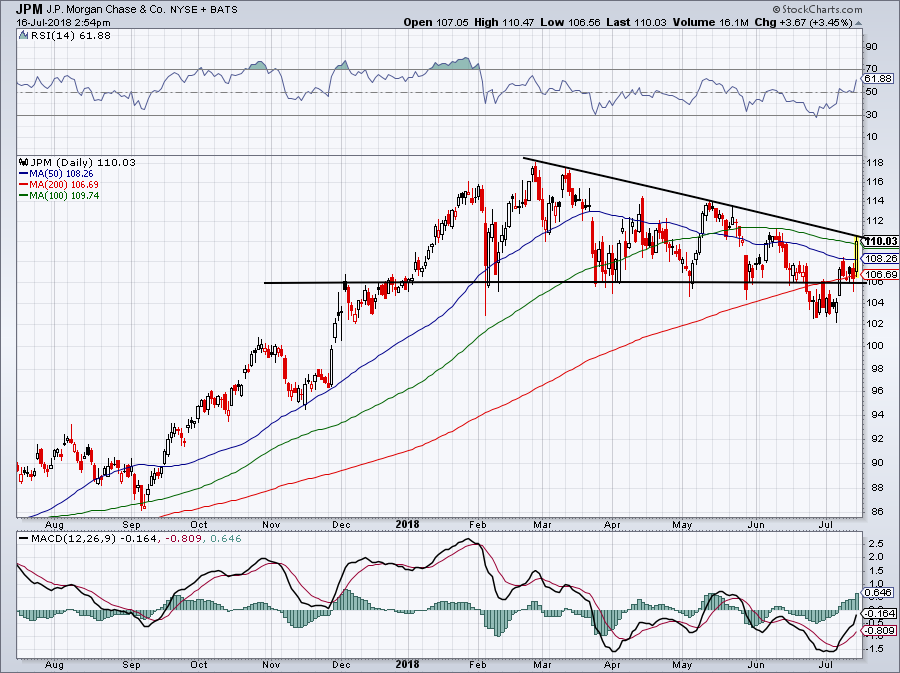900x673 pixels.
Task: Click the -0.164 tag on the MACD axis
Action: coord(879,613)
